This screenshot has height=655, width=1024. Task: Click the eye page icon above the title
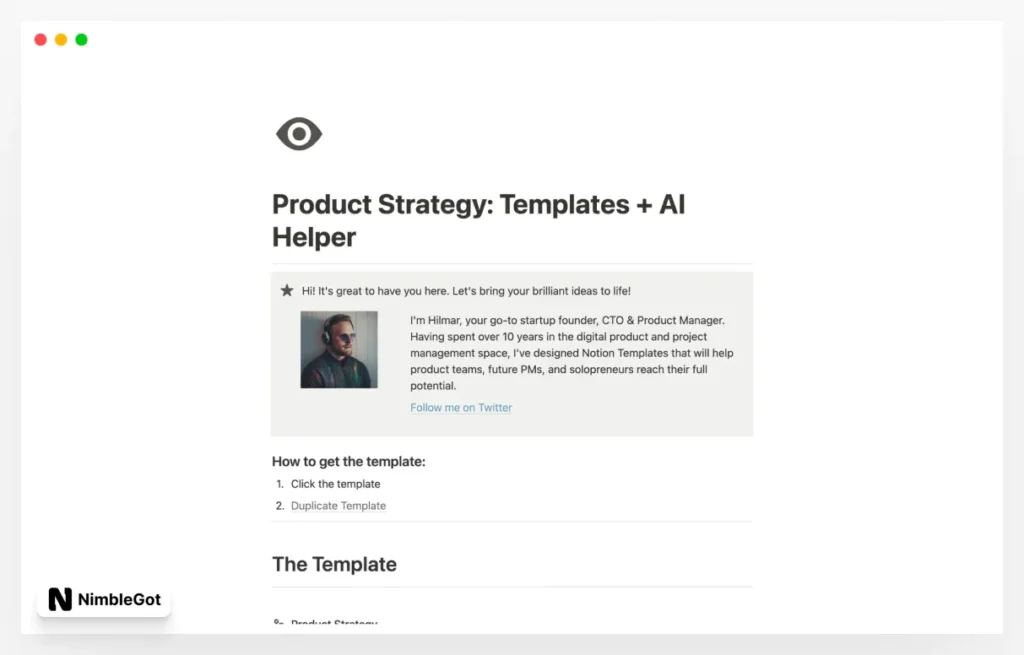[x=297, y=133]
